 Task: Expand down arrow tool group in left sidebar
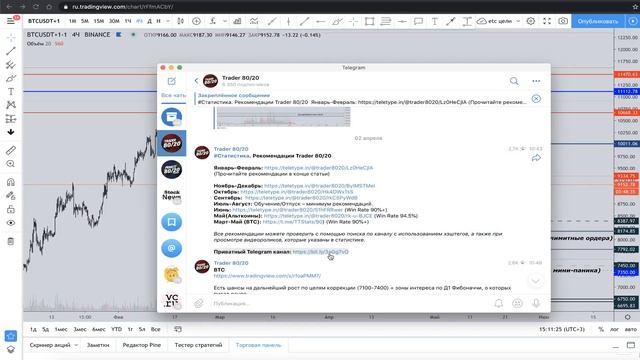[x=11, y=132]
